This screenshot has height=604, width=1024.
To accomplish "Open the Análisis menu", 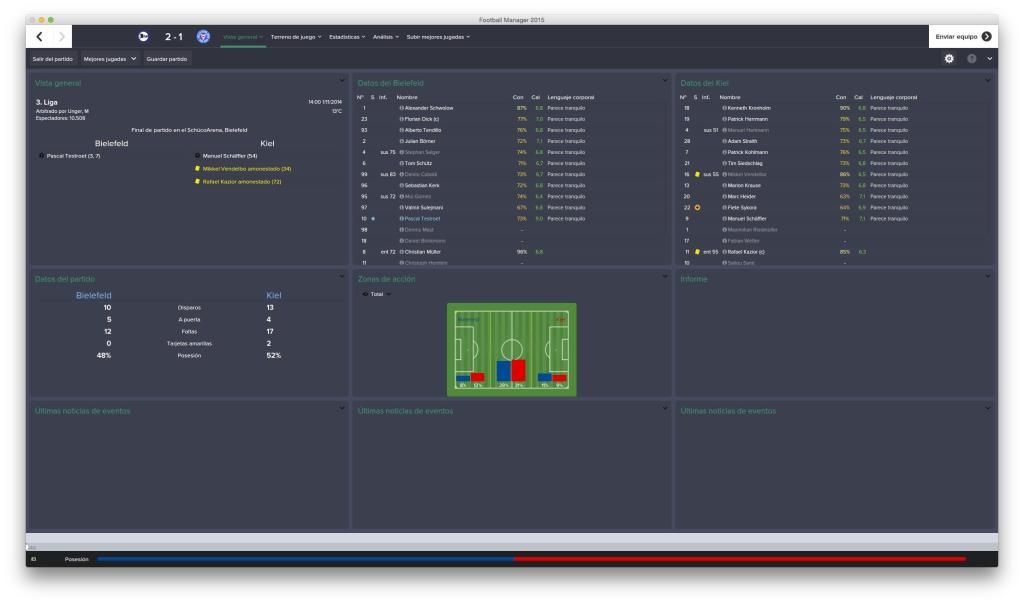I will [385, 37].
